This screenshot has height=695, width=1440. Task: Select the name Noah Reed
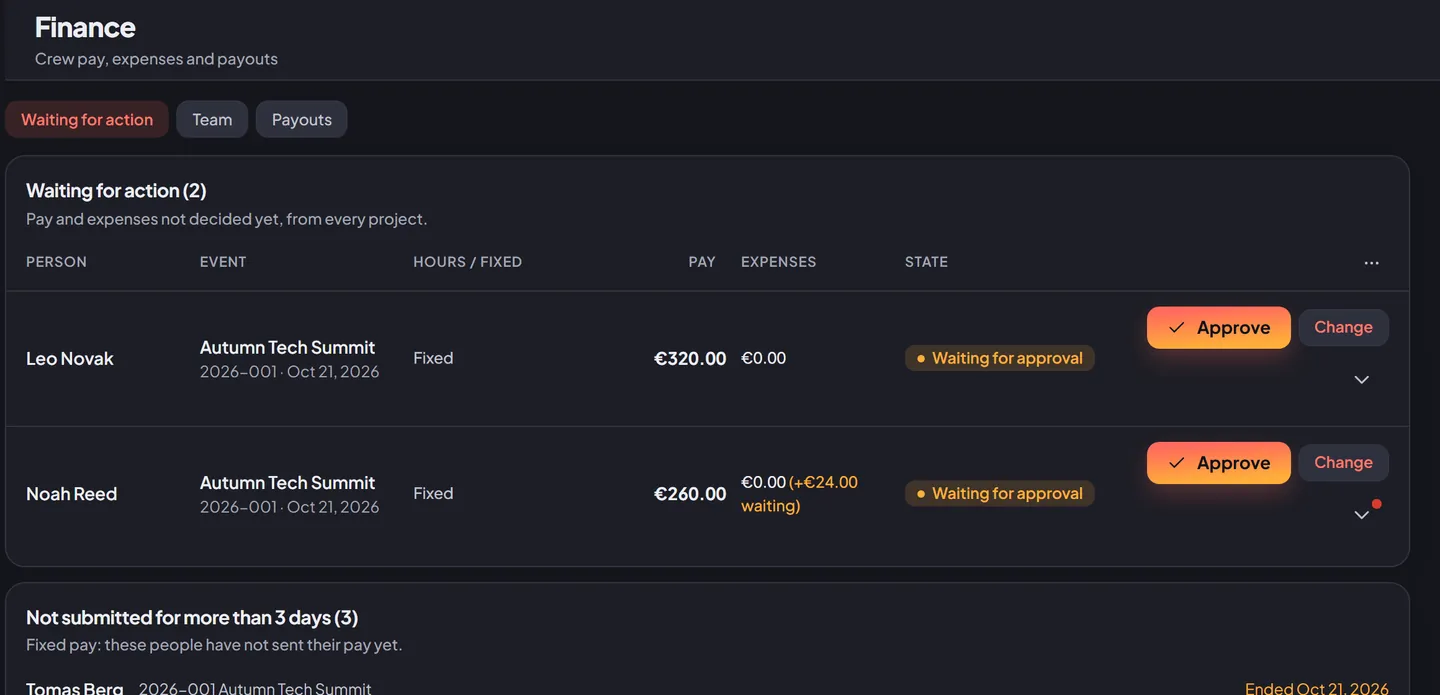pyautogui.click(x=71, y=493)
